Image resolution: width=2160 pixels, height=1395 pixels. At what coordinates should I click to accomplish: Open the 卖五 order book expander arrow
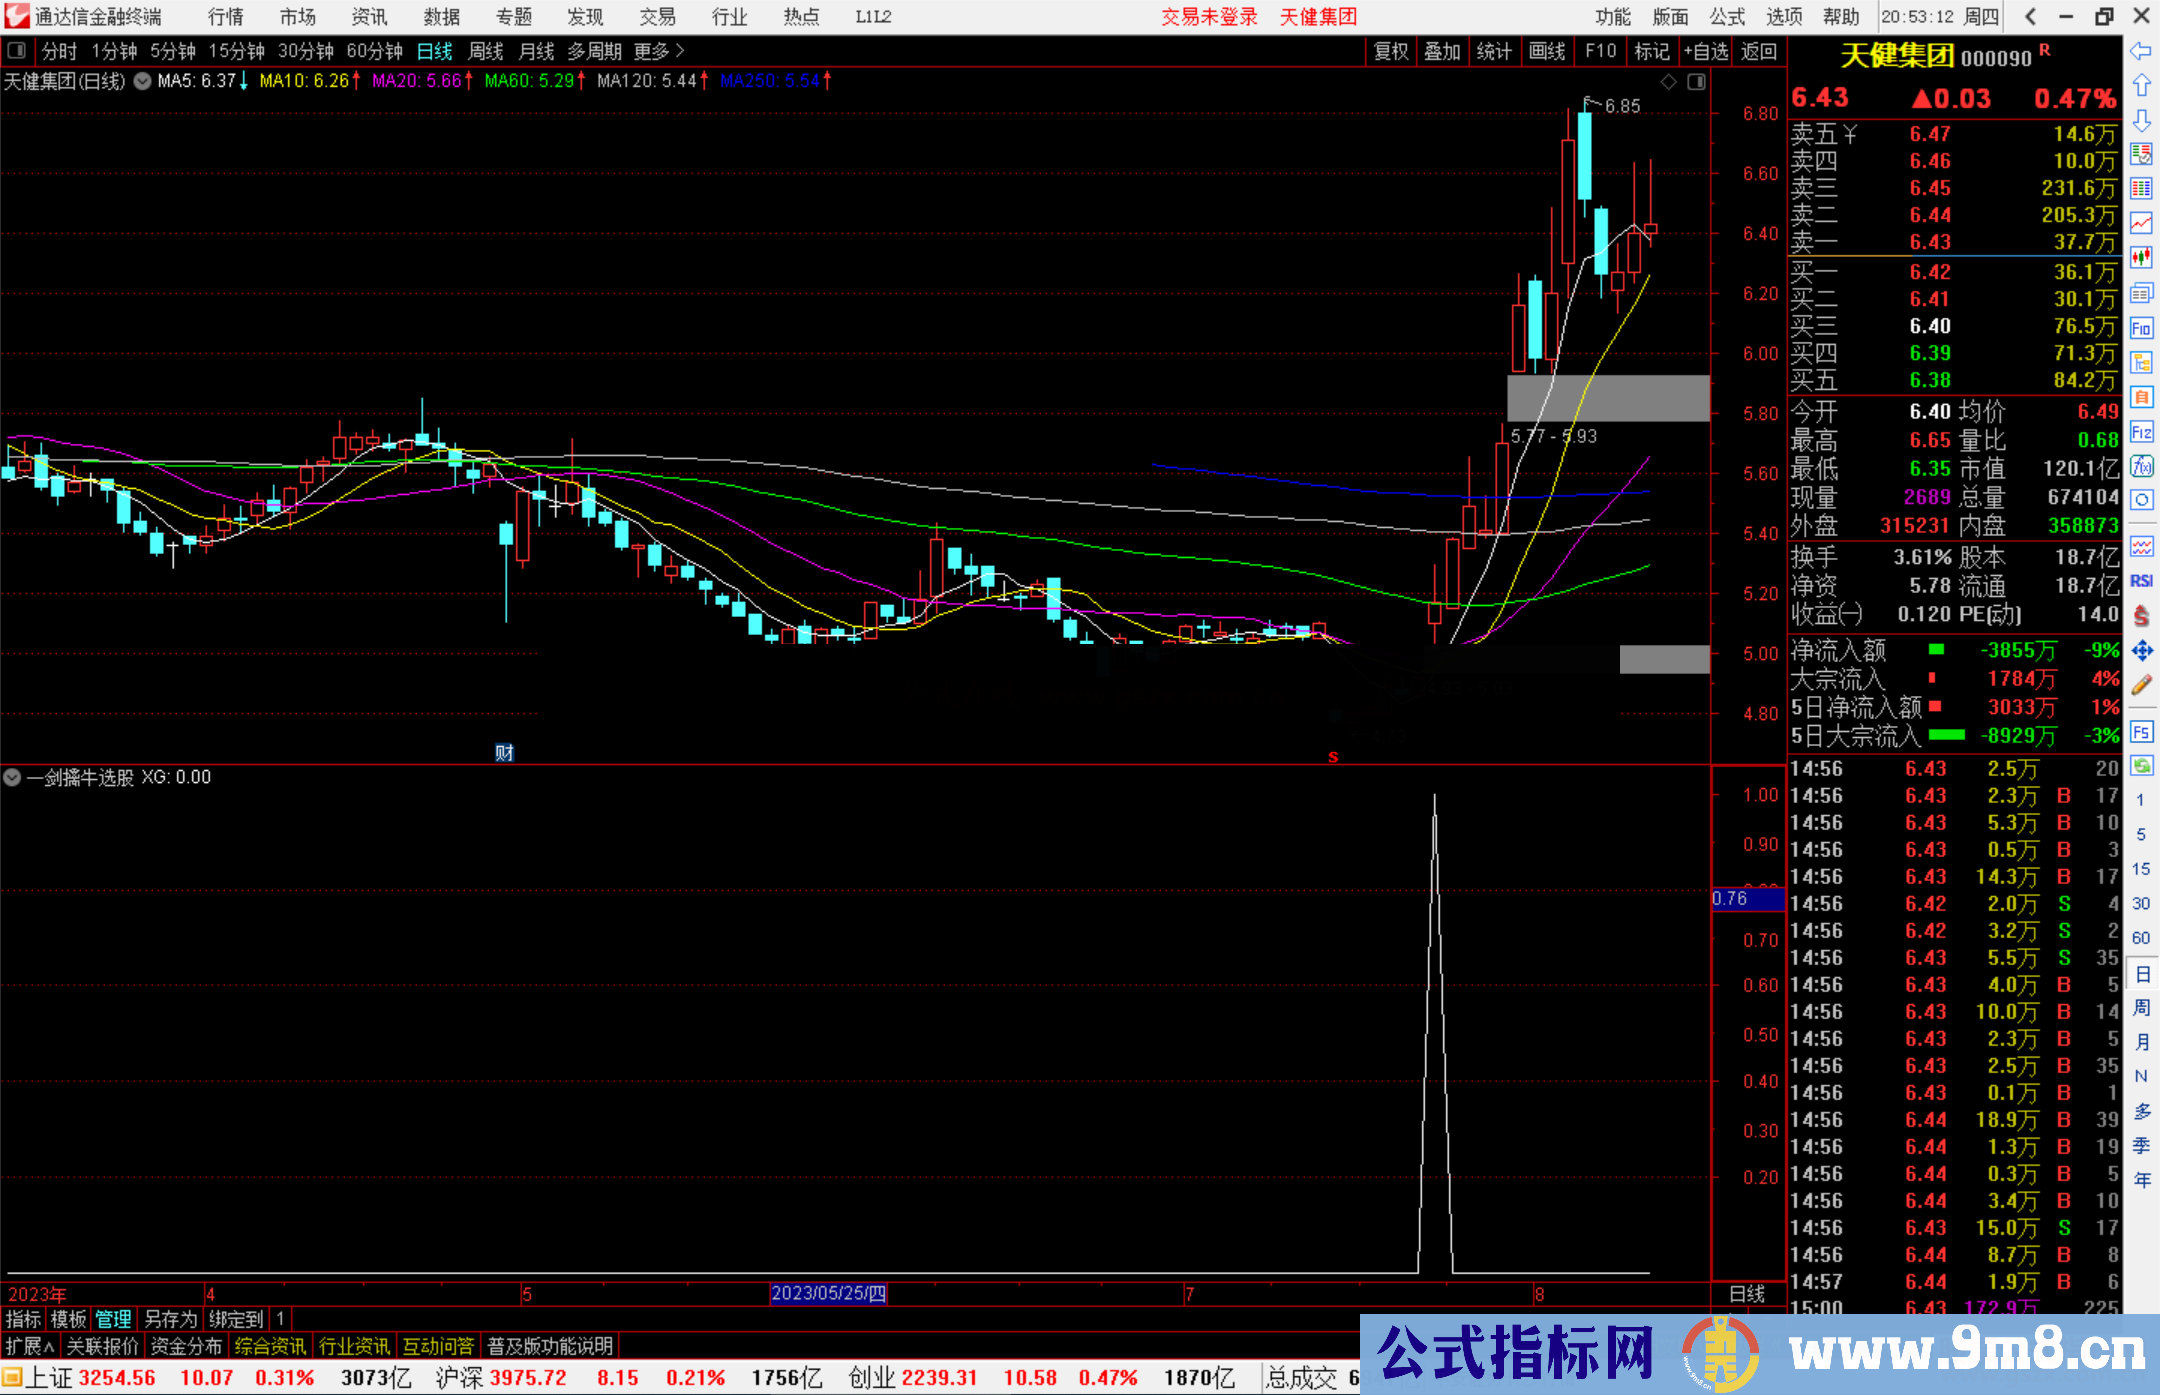1850,134
